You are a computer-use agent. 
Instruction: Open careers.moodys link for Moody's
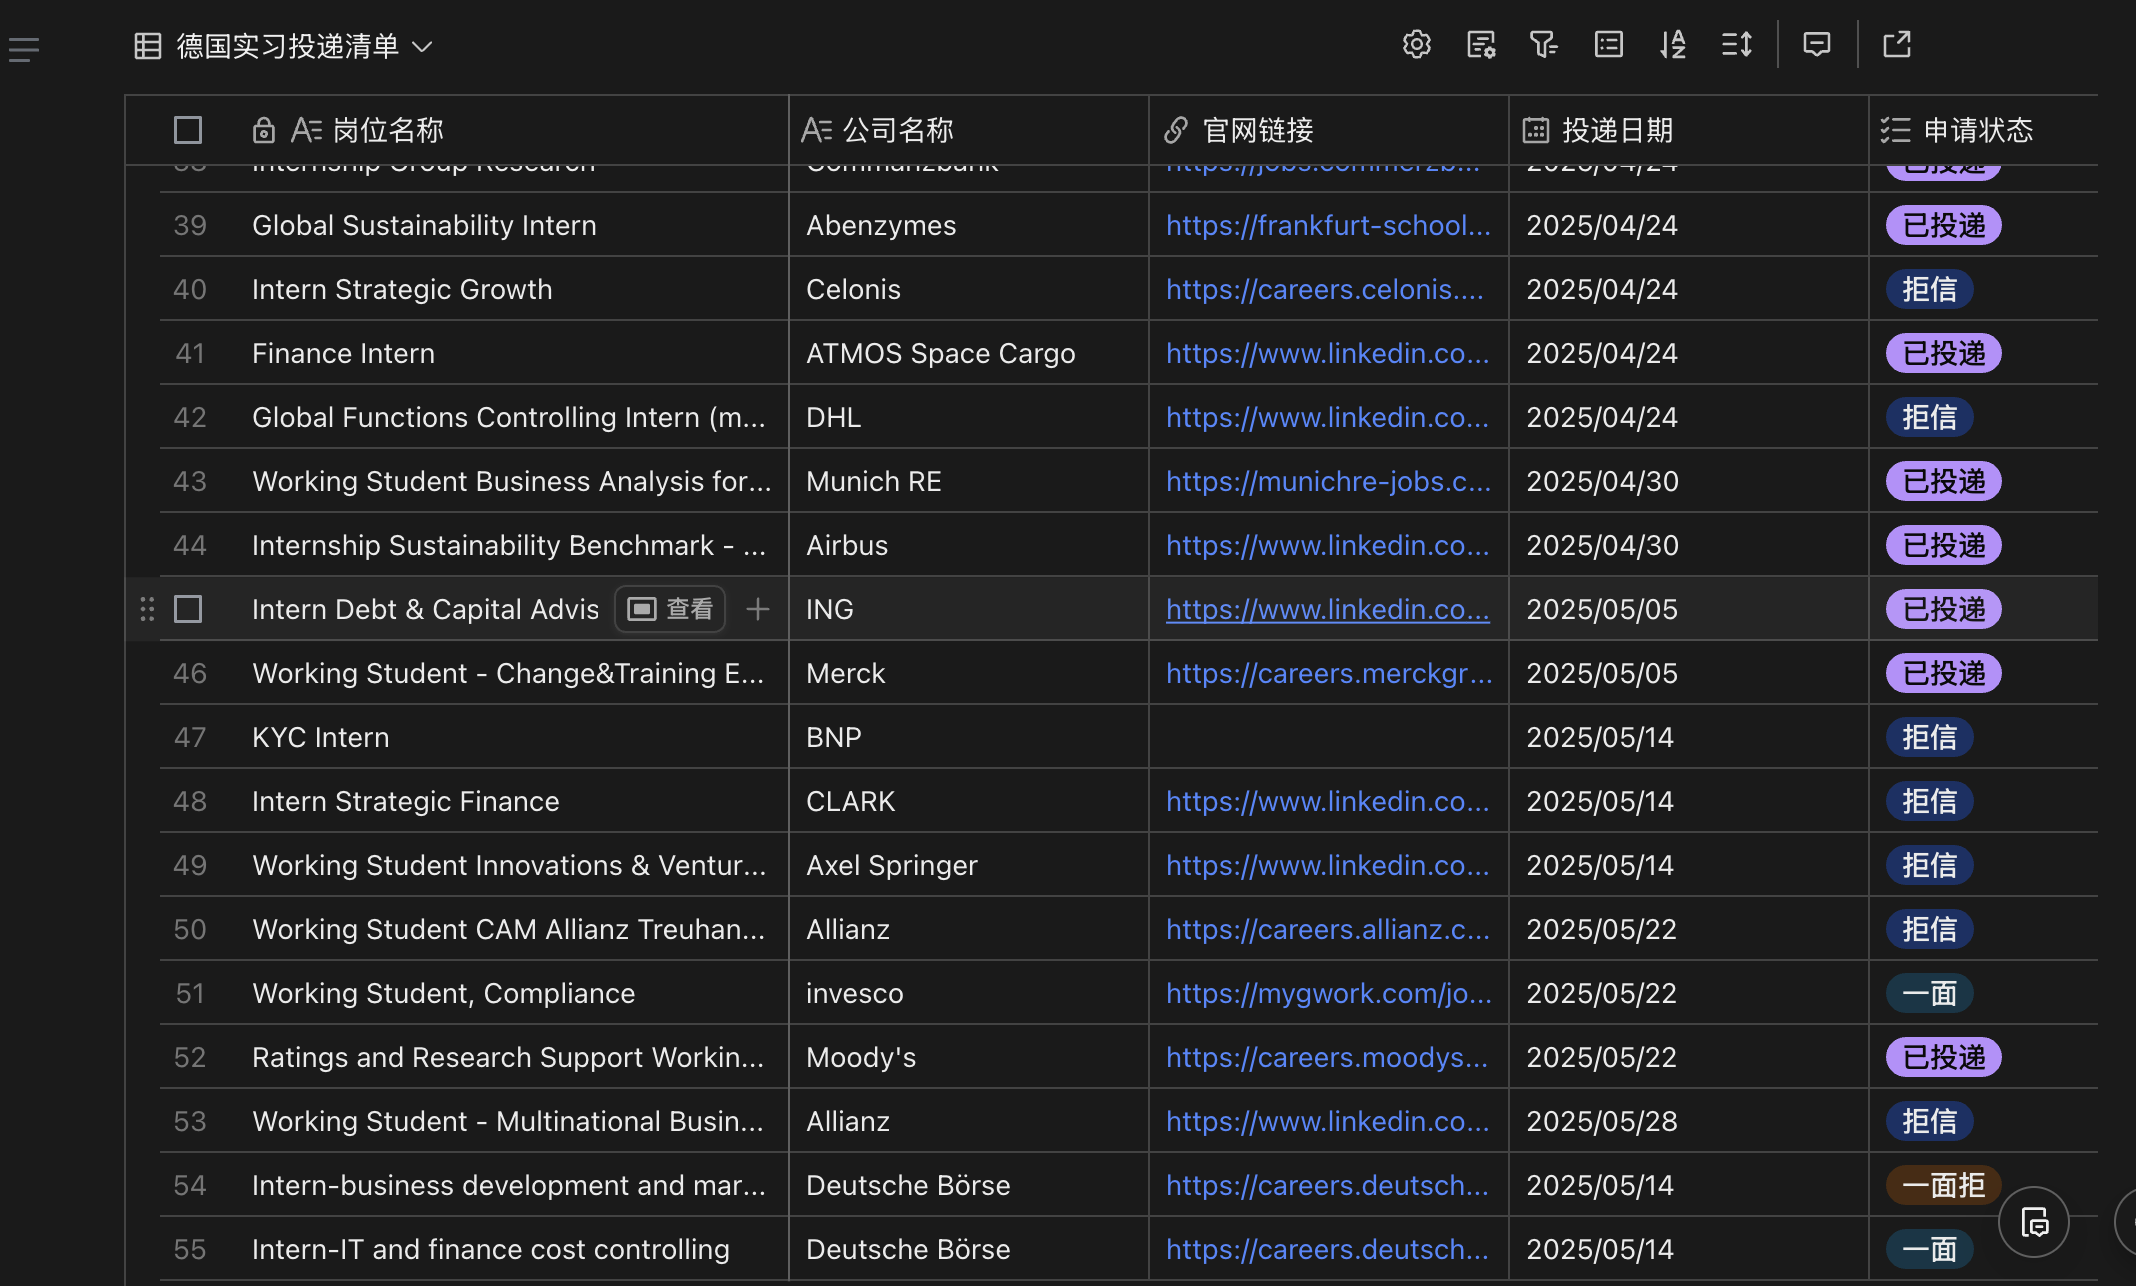coord(1327,1057)
